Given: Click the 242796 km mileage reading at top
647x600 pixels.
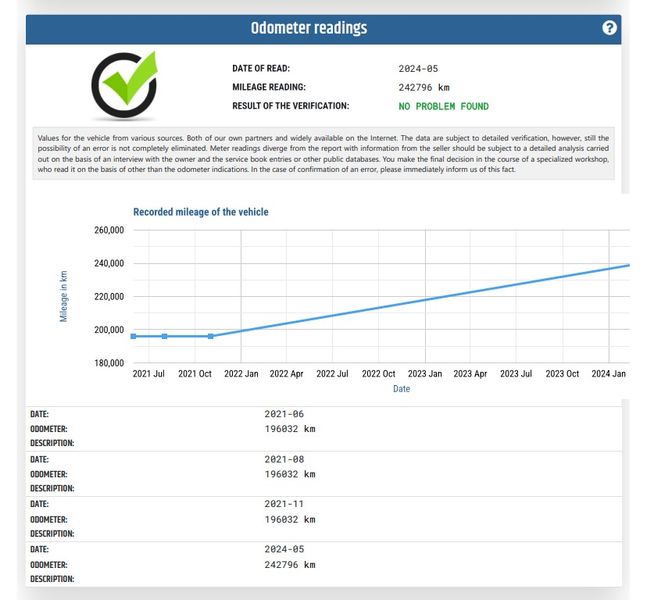Looking at the screenshot, I should click(424, 87).
